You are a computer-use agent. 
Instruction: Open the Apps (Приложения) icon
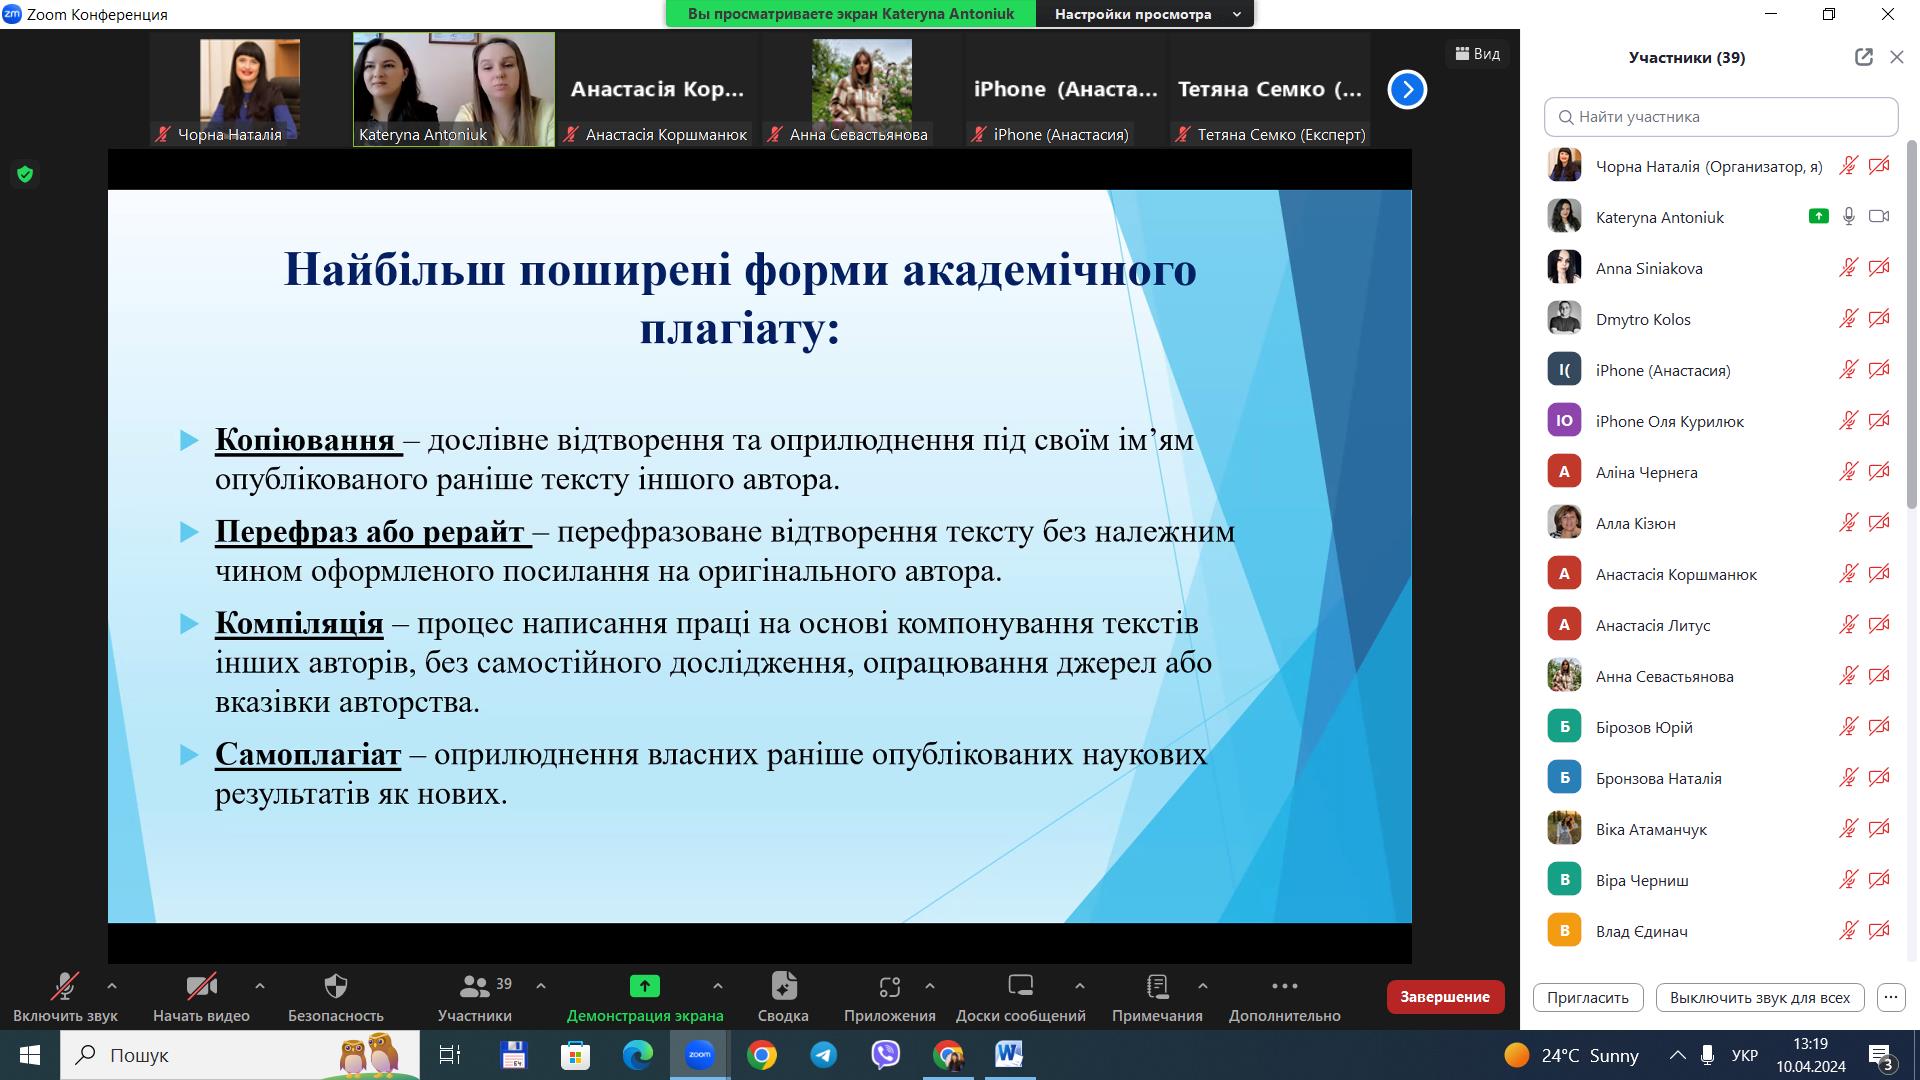tap(889, 987)
